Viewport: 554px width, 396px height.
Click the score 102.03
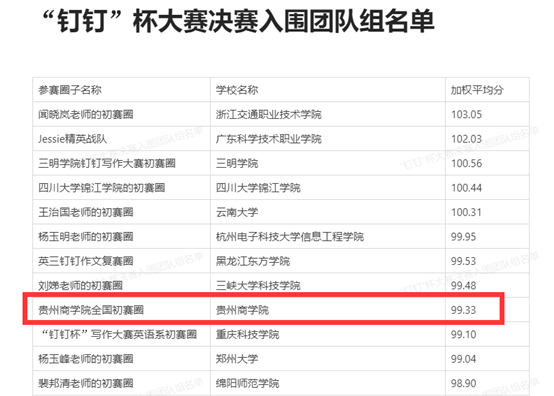pyautogui.click(x=466, y=139)
